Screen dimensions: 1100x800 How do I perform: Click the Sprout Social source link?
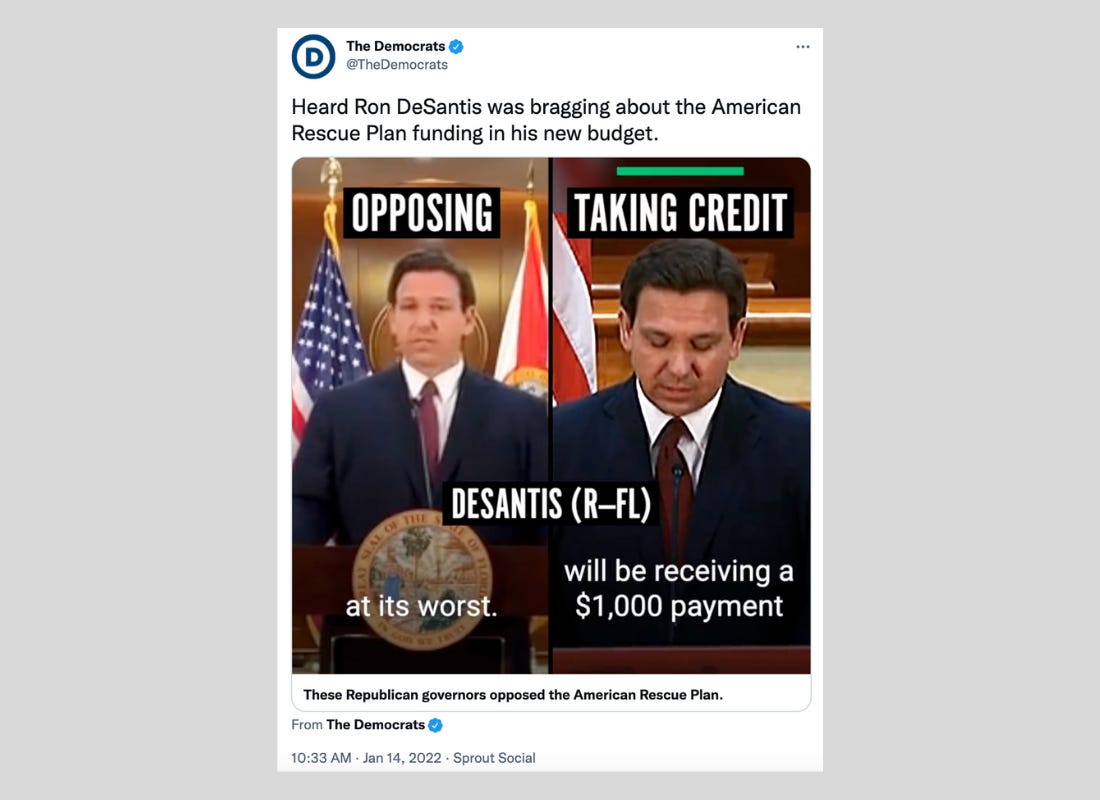point(494,758)
